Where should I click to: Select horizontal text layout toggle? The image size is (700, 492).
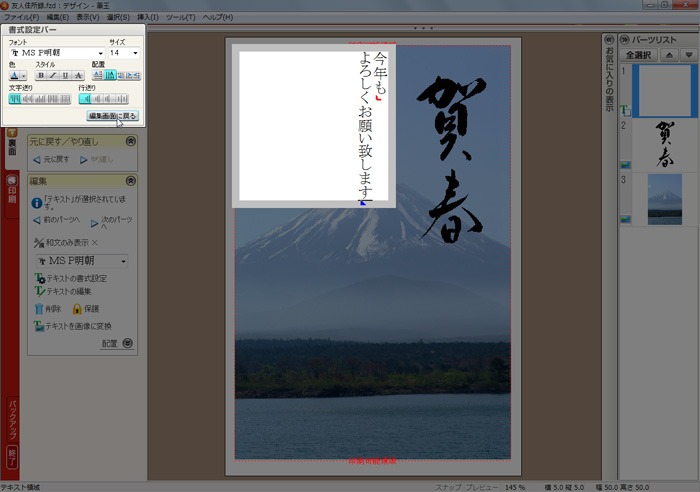tap(98, 75)
